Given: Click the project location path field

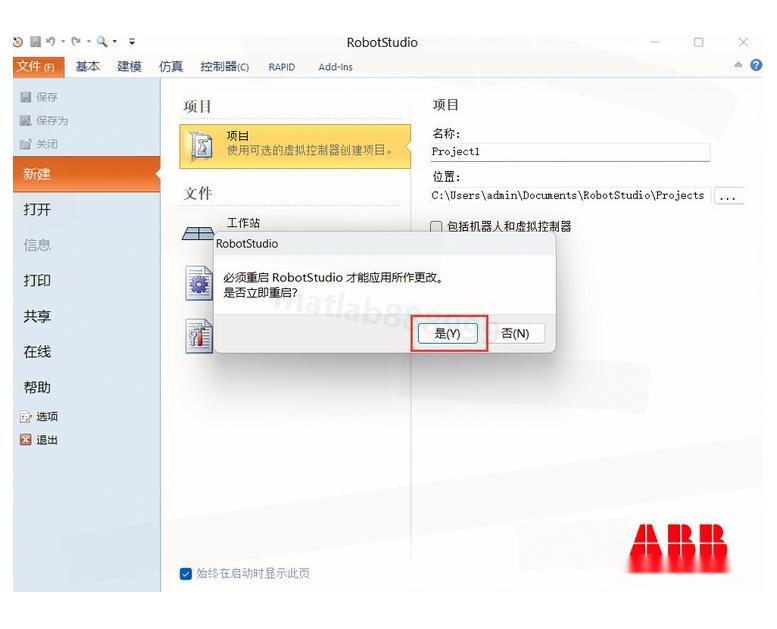Looking at the screenshot, I should pyautogui.click(x=570, y=195).
